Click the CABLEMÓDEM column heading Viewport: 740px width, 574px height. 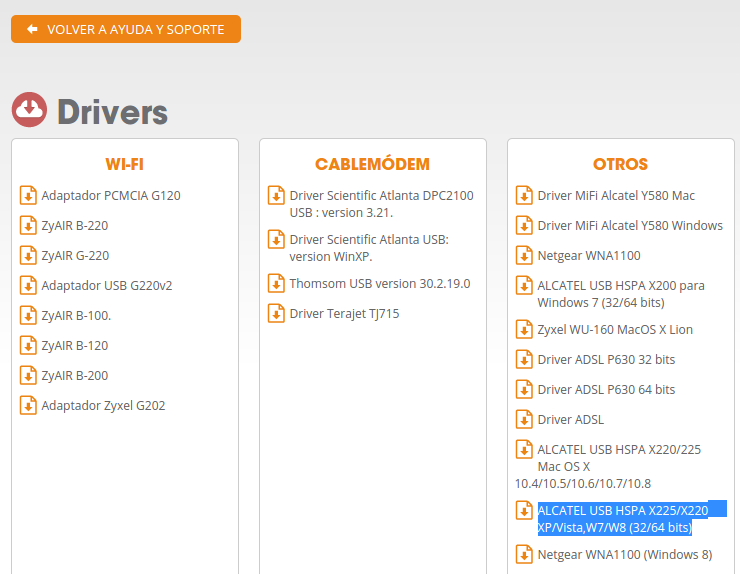tap(372, 164)
